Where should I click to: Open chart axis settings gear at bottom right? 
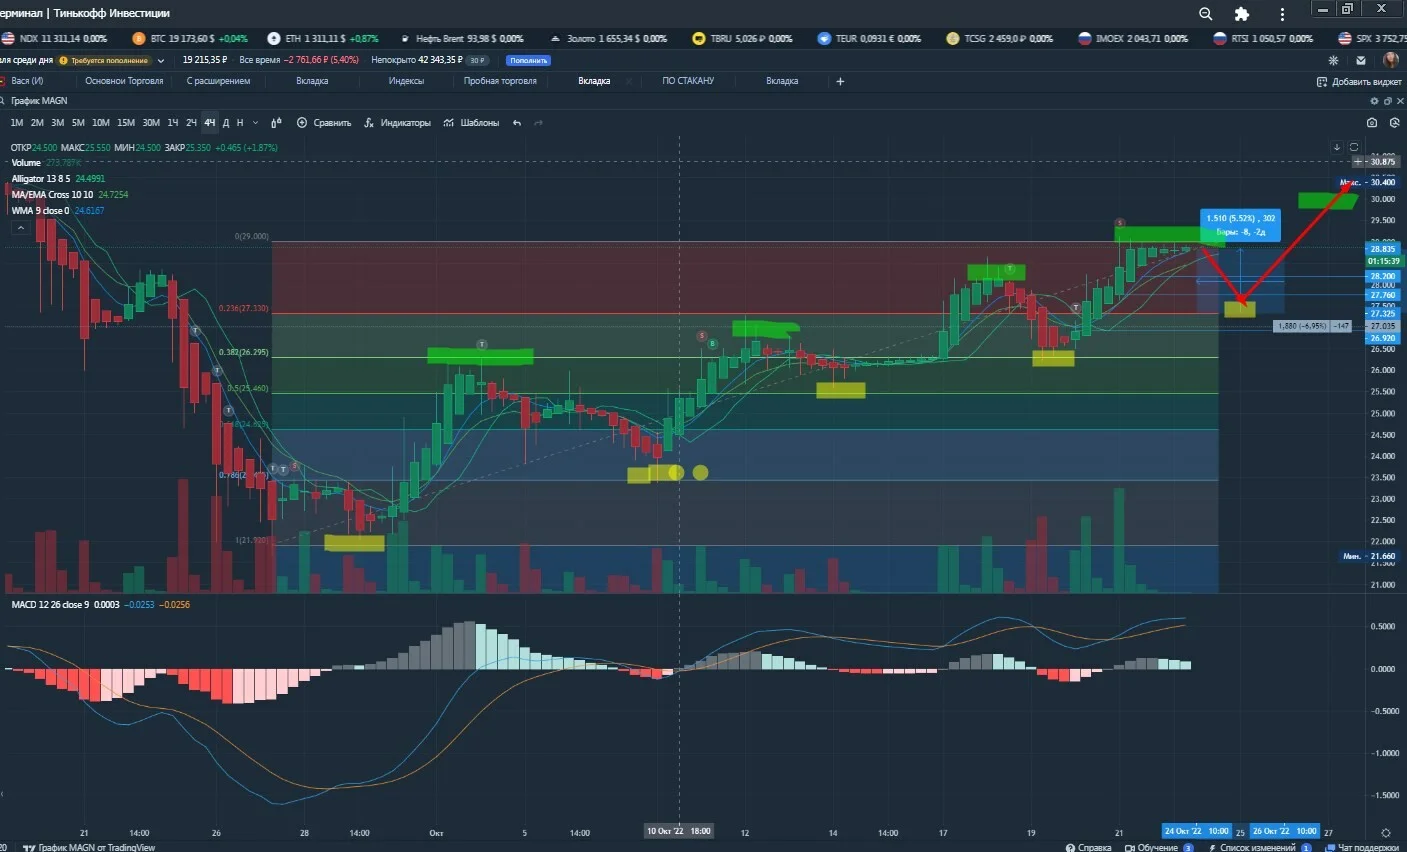point(1386,832)
